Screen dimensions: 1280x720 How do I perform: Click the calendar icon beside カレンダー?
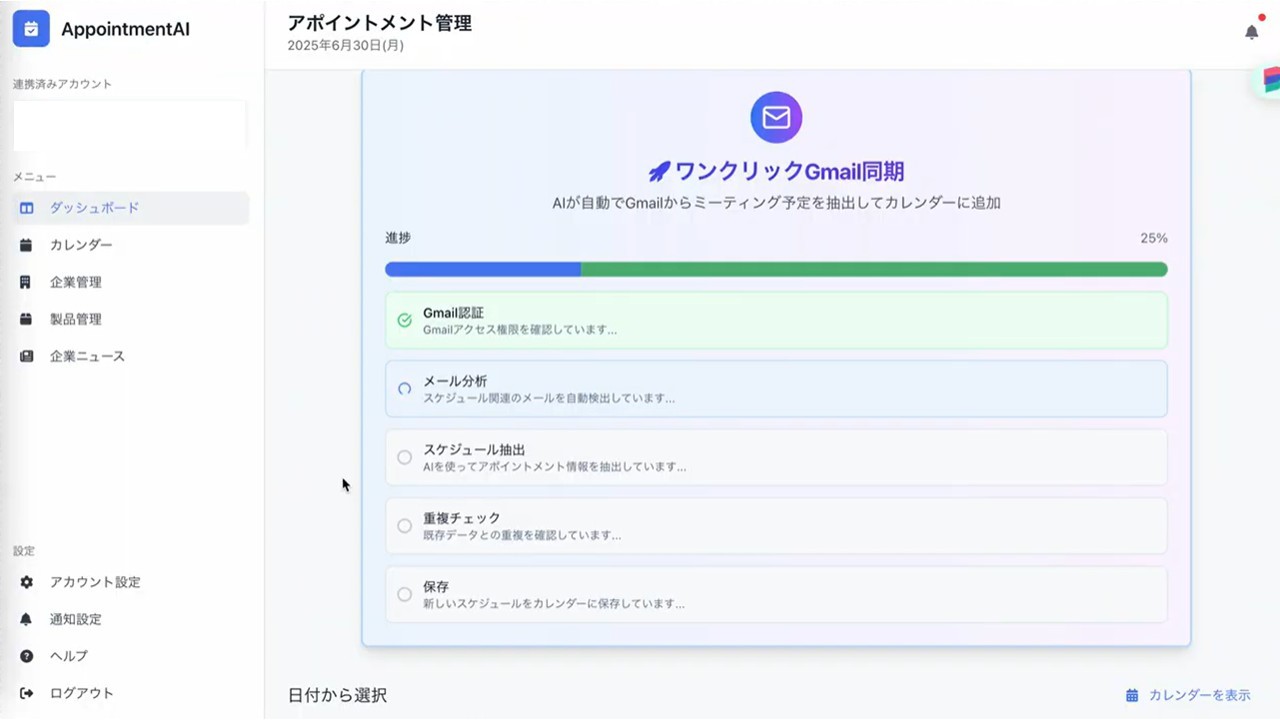[x=26, y=245]
